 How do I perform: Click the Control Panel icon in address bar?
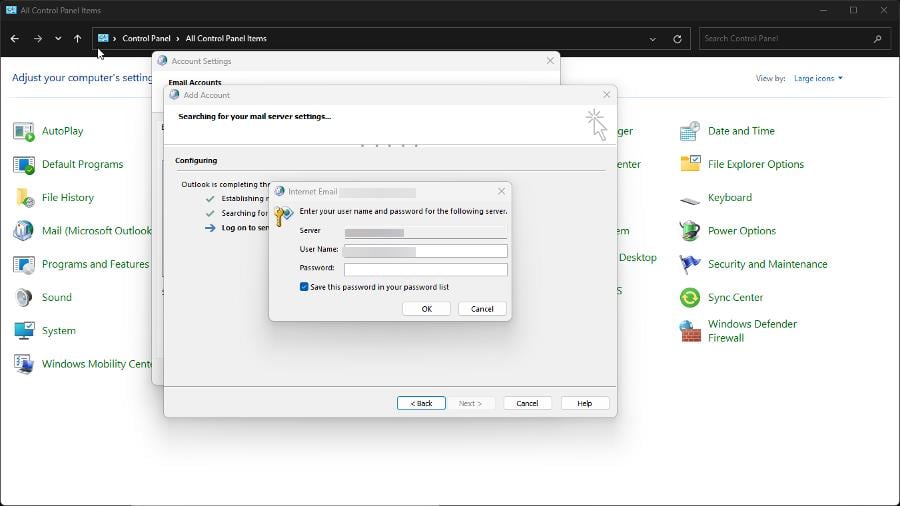coord(103,38)
